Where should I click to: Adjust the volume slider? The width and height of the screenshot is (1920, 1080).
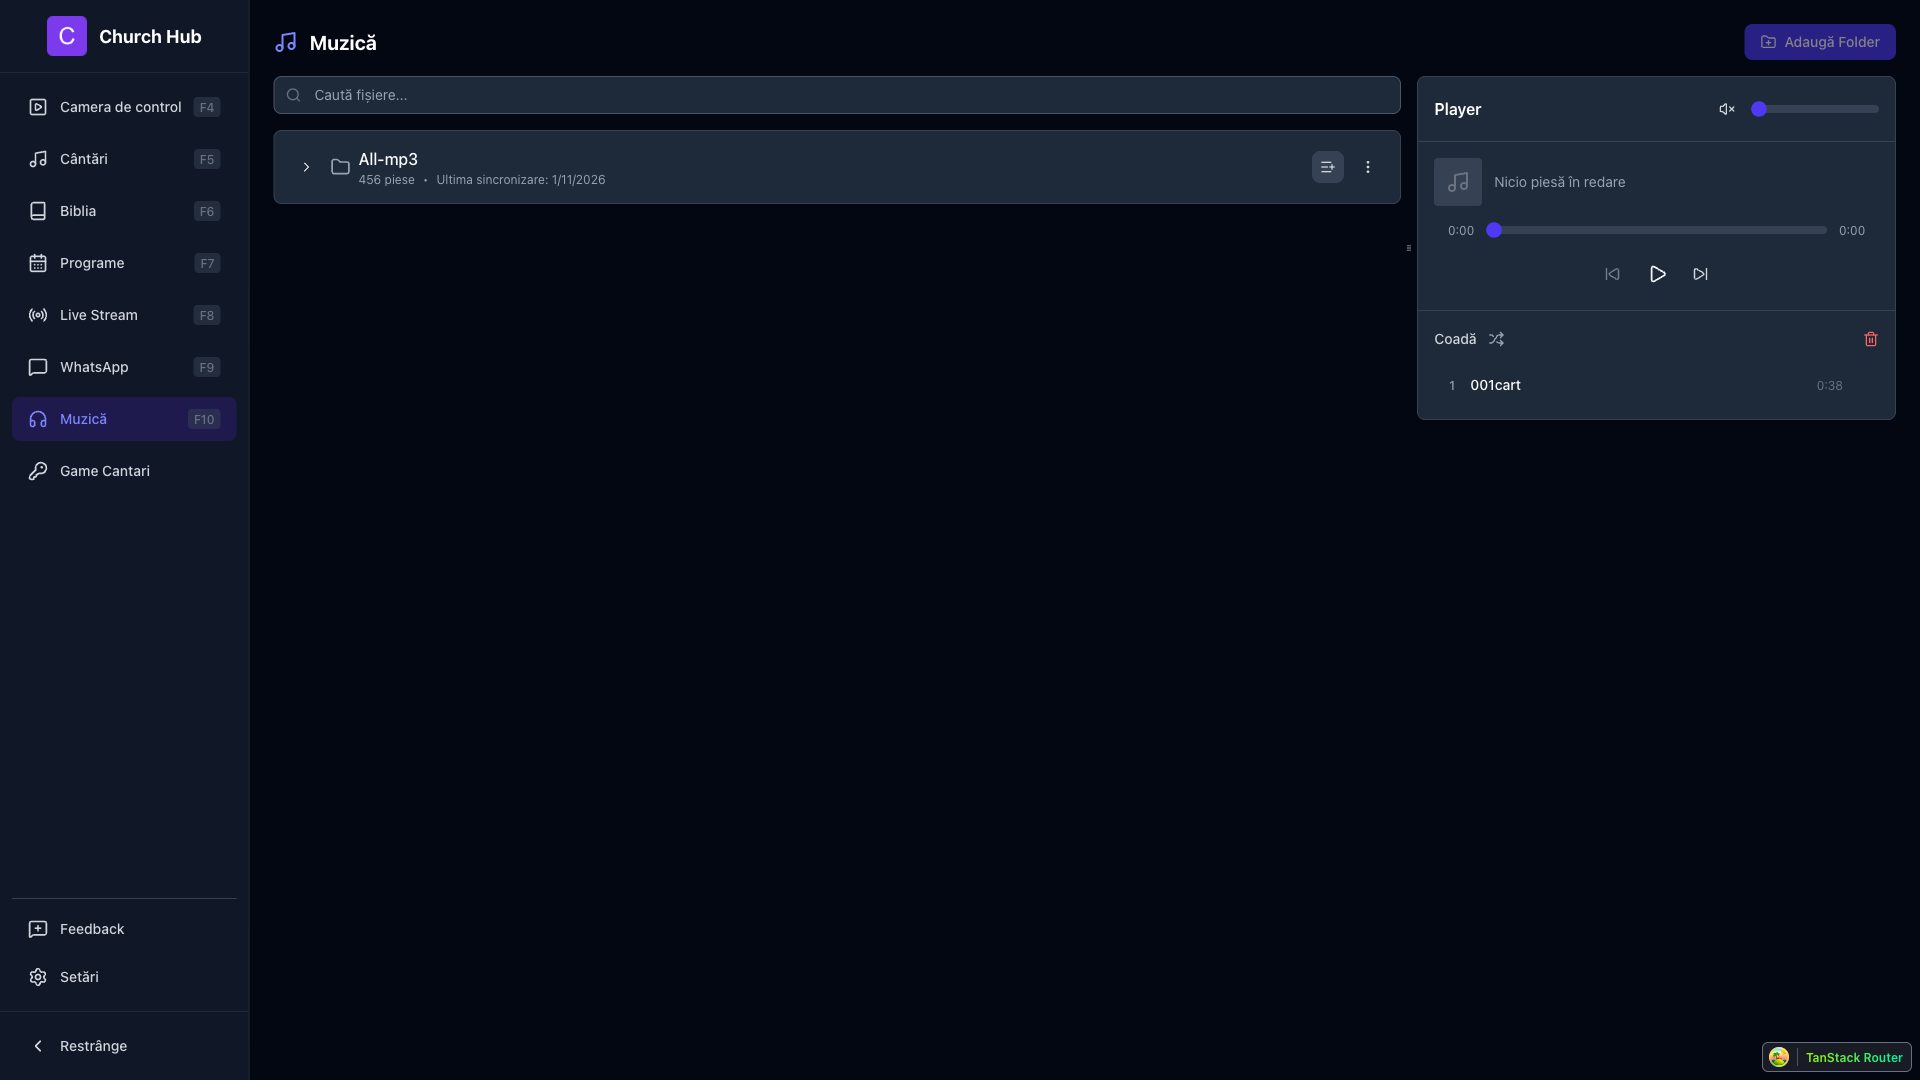point(1814,109)
